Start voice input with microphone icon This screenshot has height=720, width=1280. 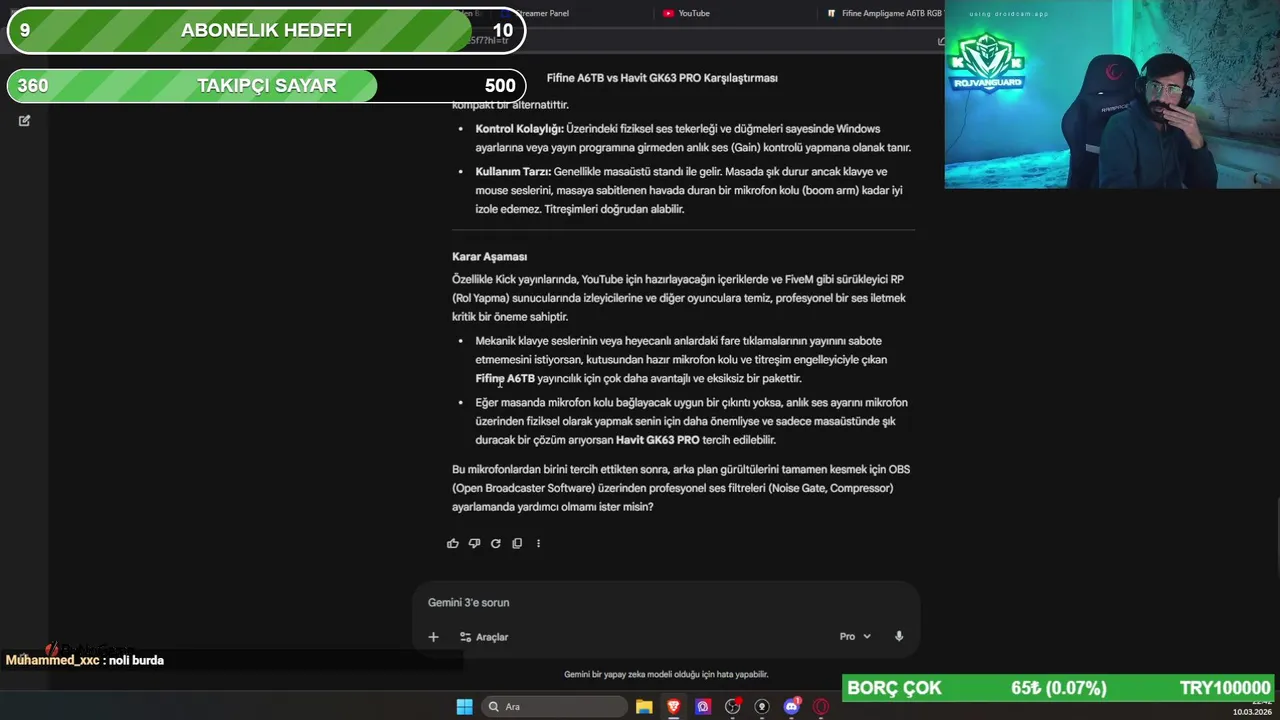point(899,636)
